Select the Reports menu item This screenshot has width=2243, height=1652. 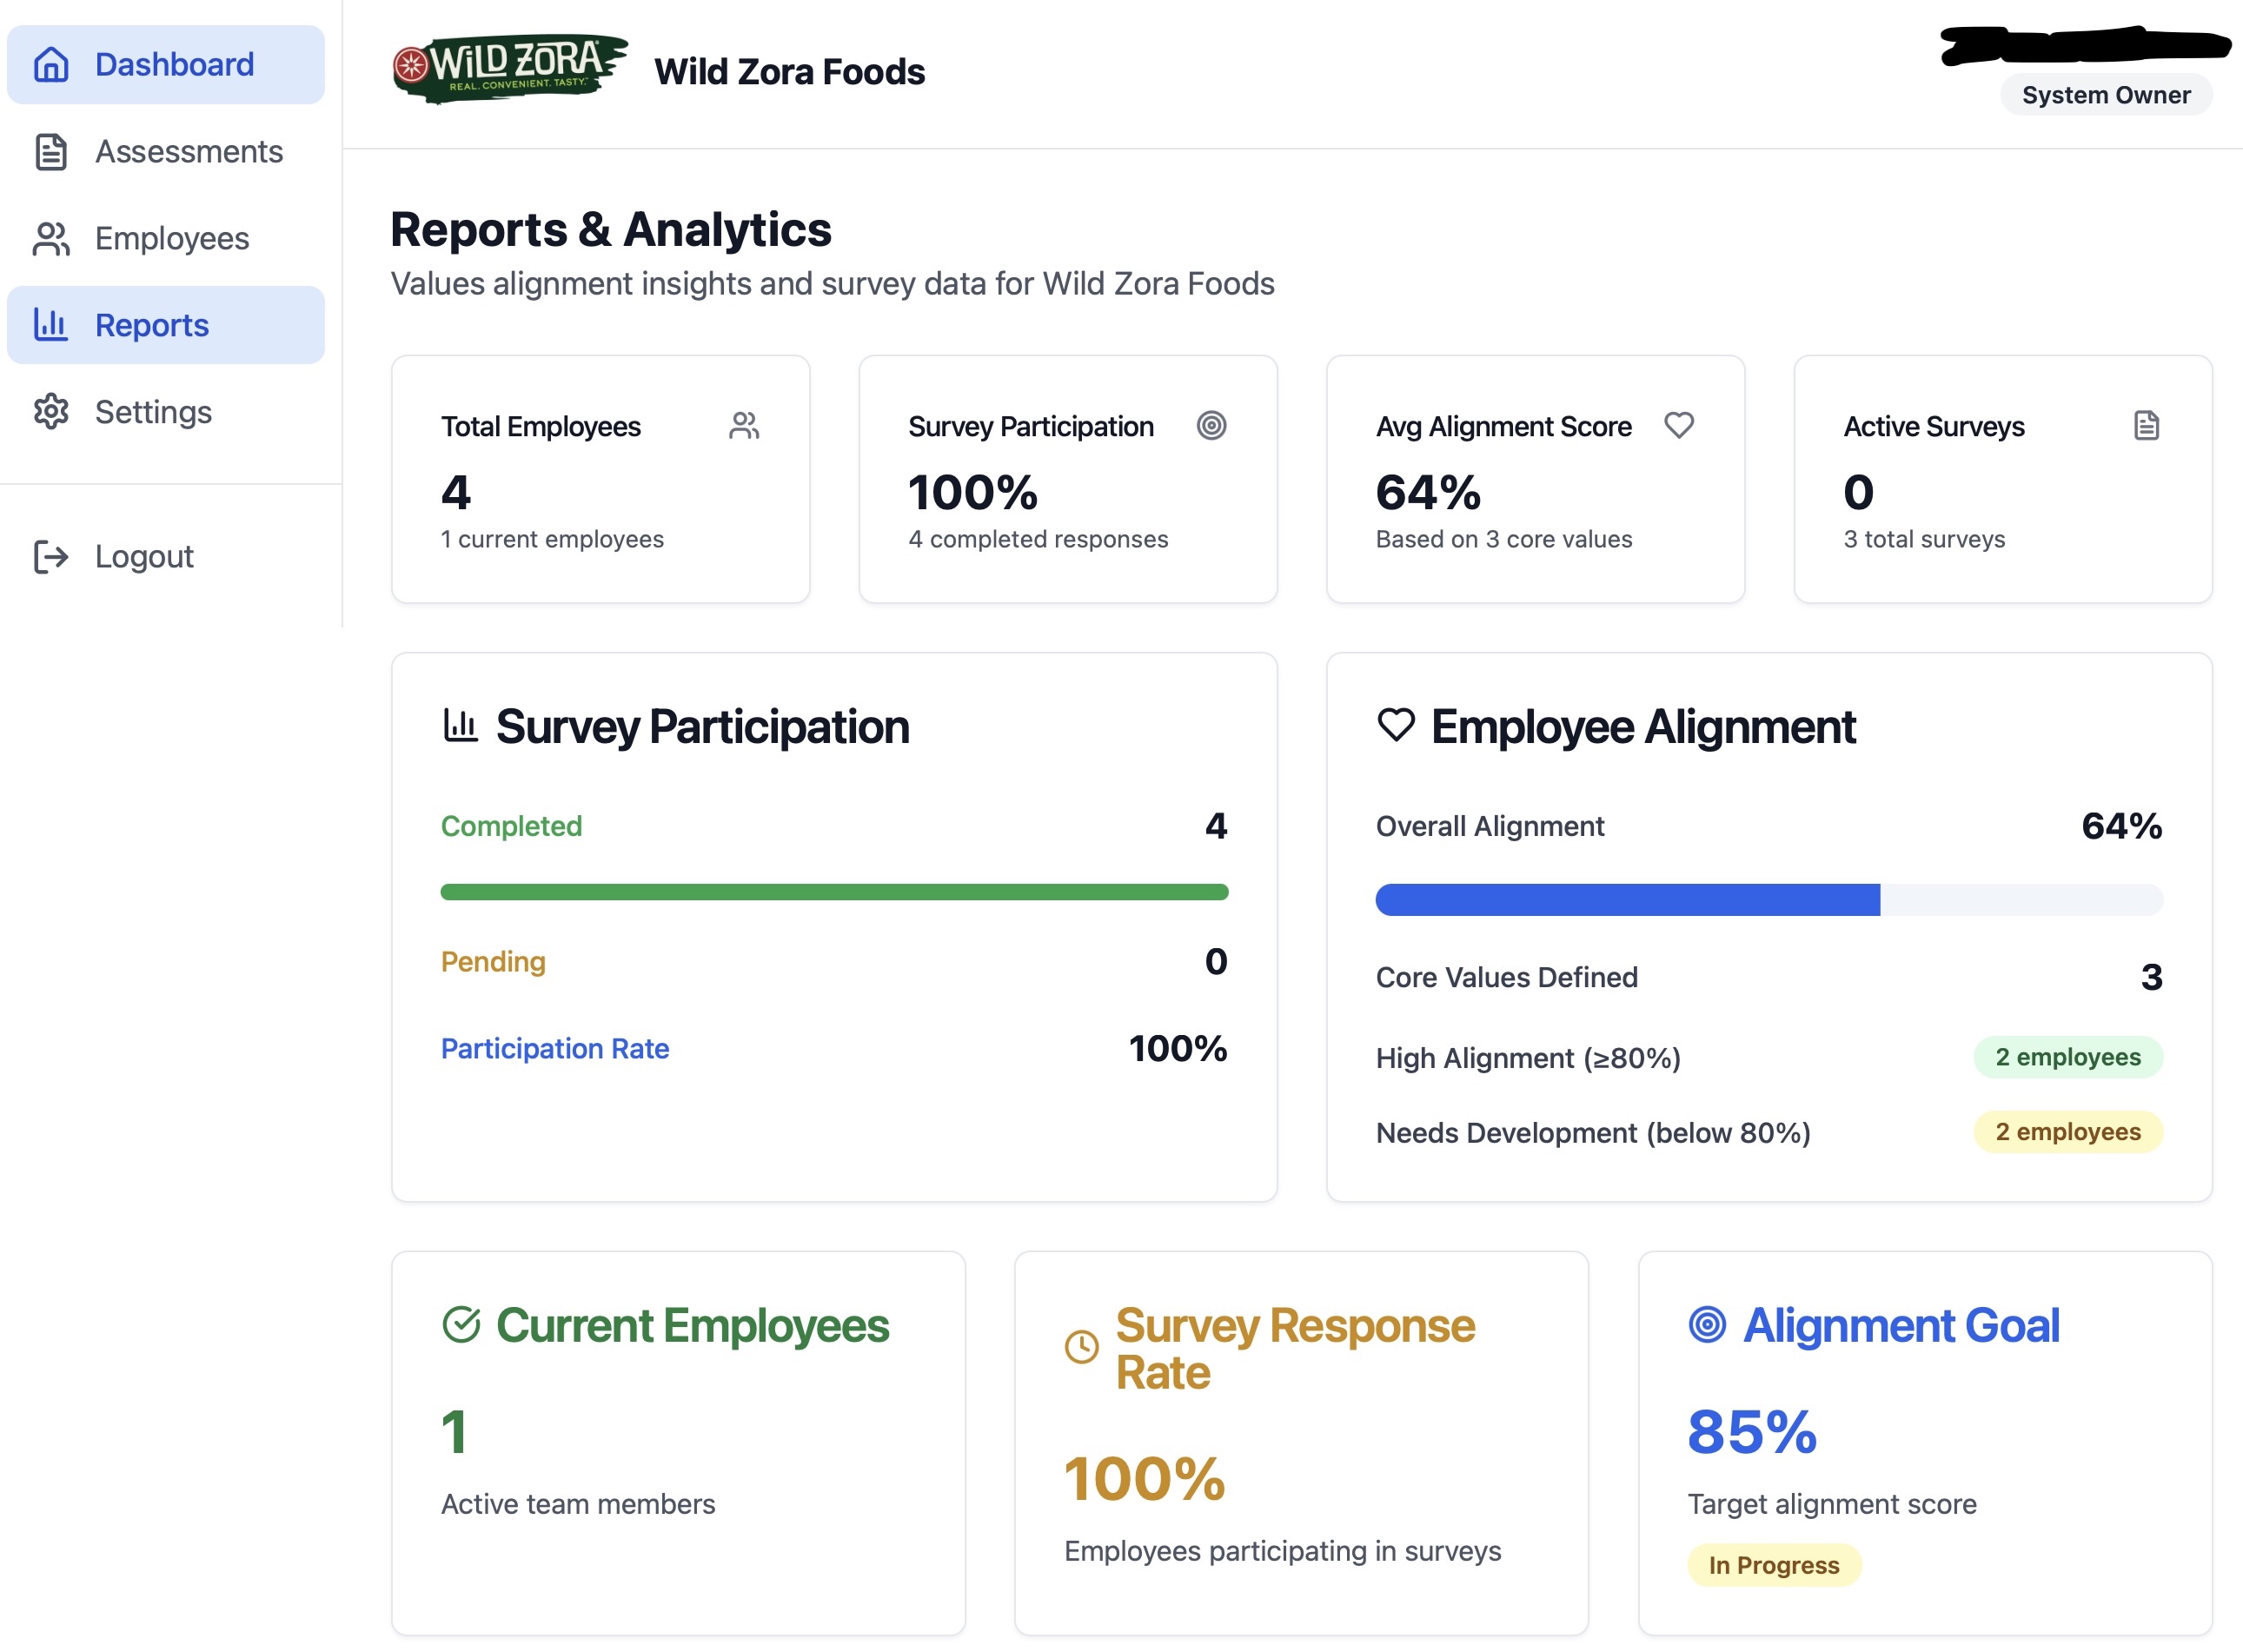tap(151, 324)
